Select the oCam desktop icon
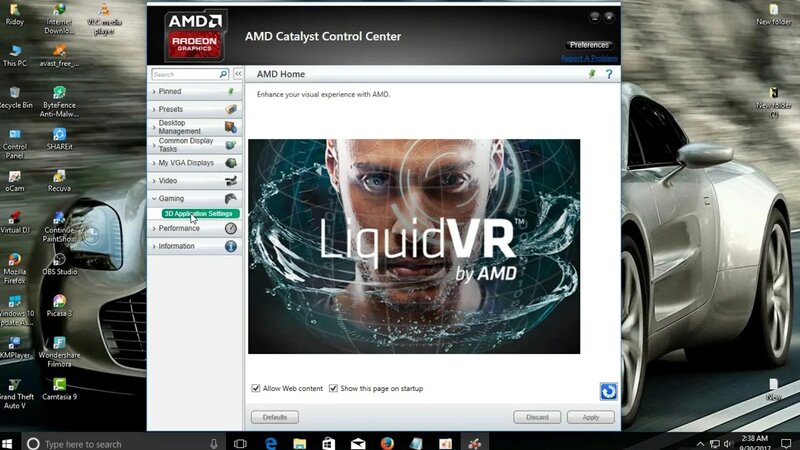 [15, 181]
